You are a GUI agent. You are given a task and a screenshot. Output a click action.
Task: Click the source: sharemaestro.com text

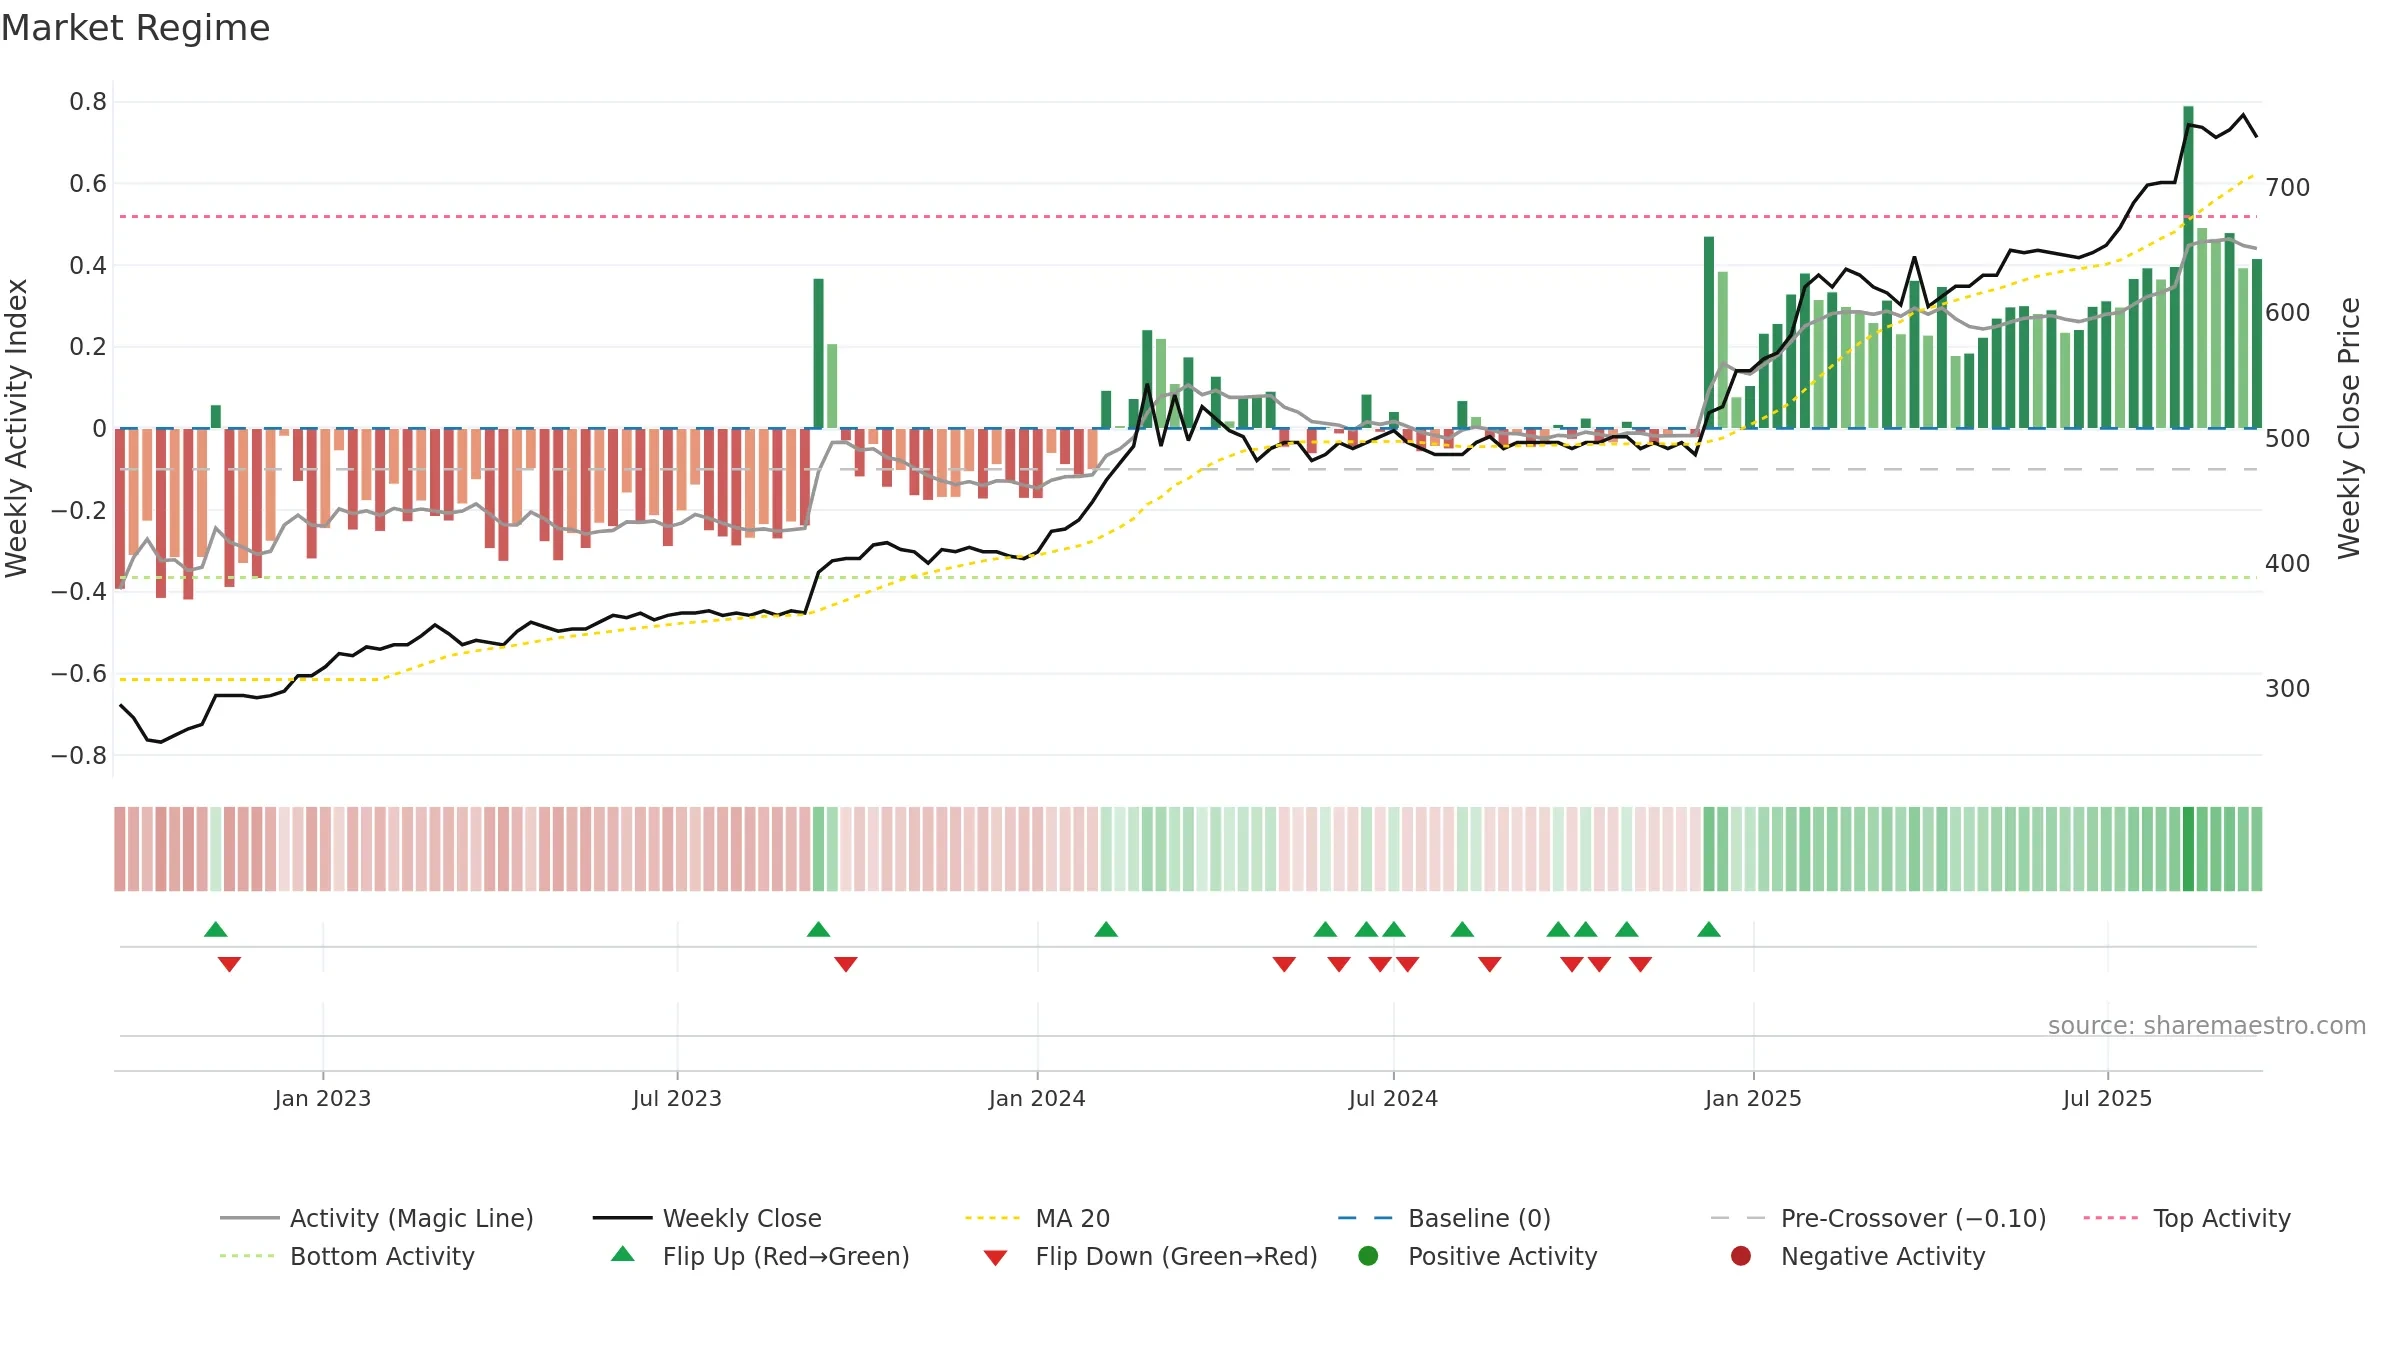(x=2207, y=1025)
